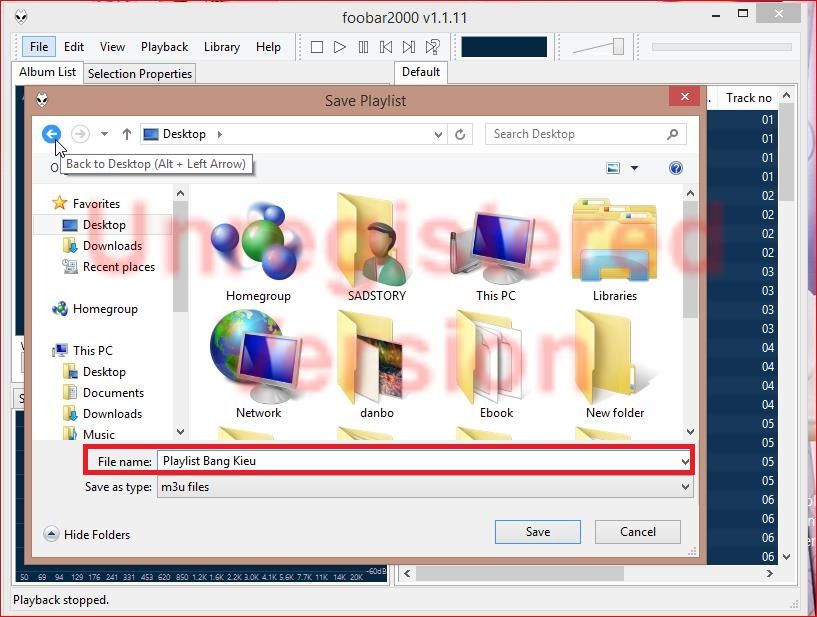Go back using the blue Back arrow

click(51, 134)
